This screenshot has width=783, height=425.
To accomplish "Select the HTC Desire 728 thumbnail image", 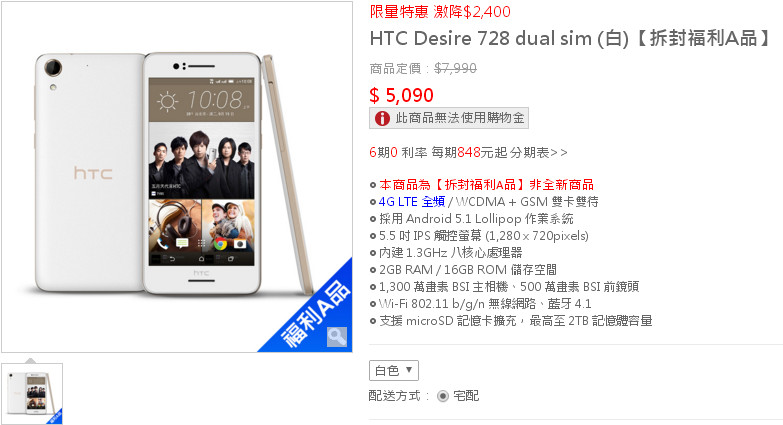I will (32, 394).
